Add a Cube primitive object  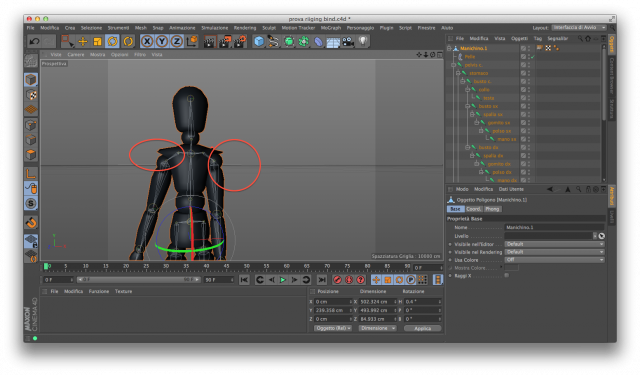[x=258, y=41]
